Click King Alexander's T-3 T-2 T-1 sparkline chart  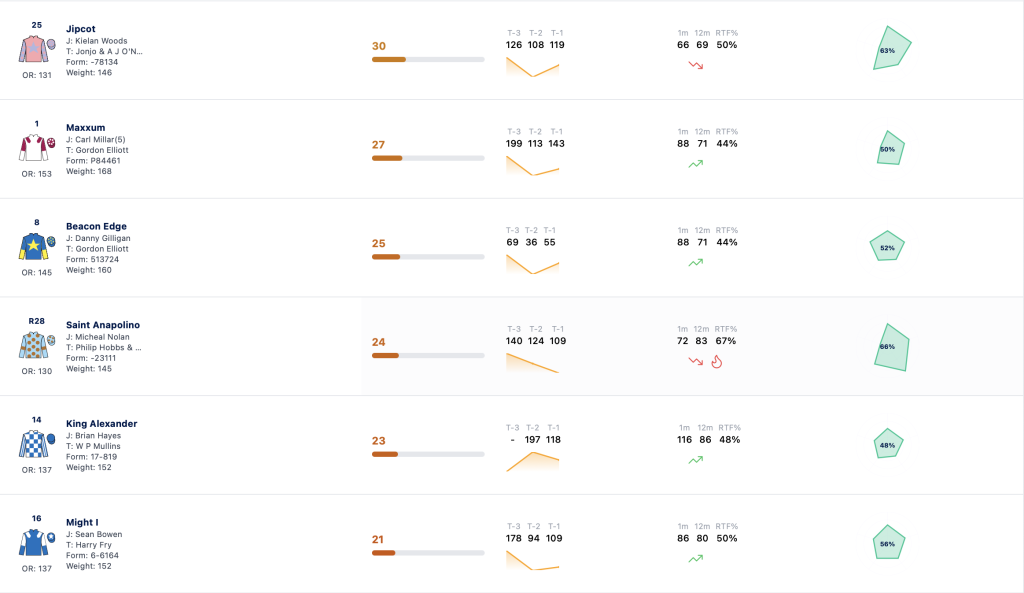click(x=532, y=462)
